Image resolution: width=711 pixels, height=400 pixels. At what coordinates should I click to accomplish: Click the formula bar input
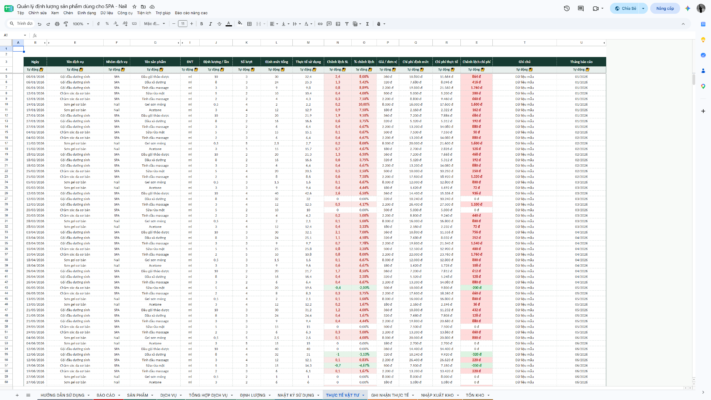click(363, 35)
